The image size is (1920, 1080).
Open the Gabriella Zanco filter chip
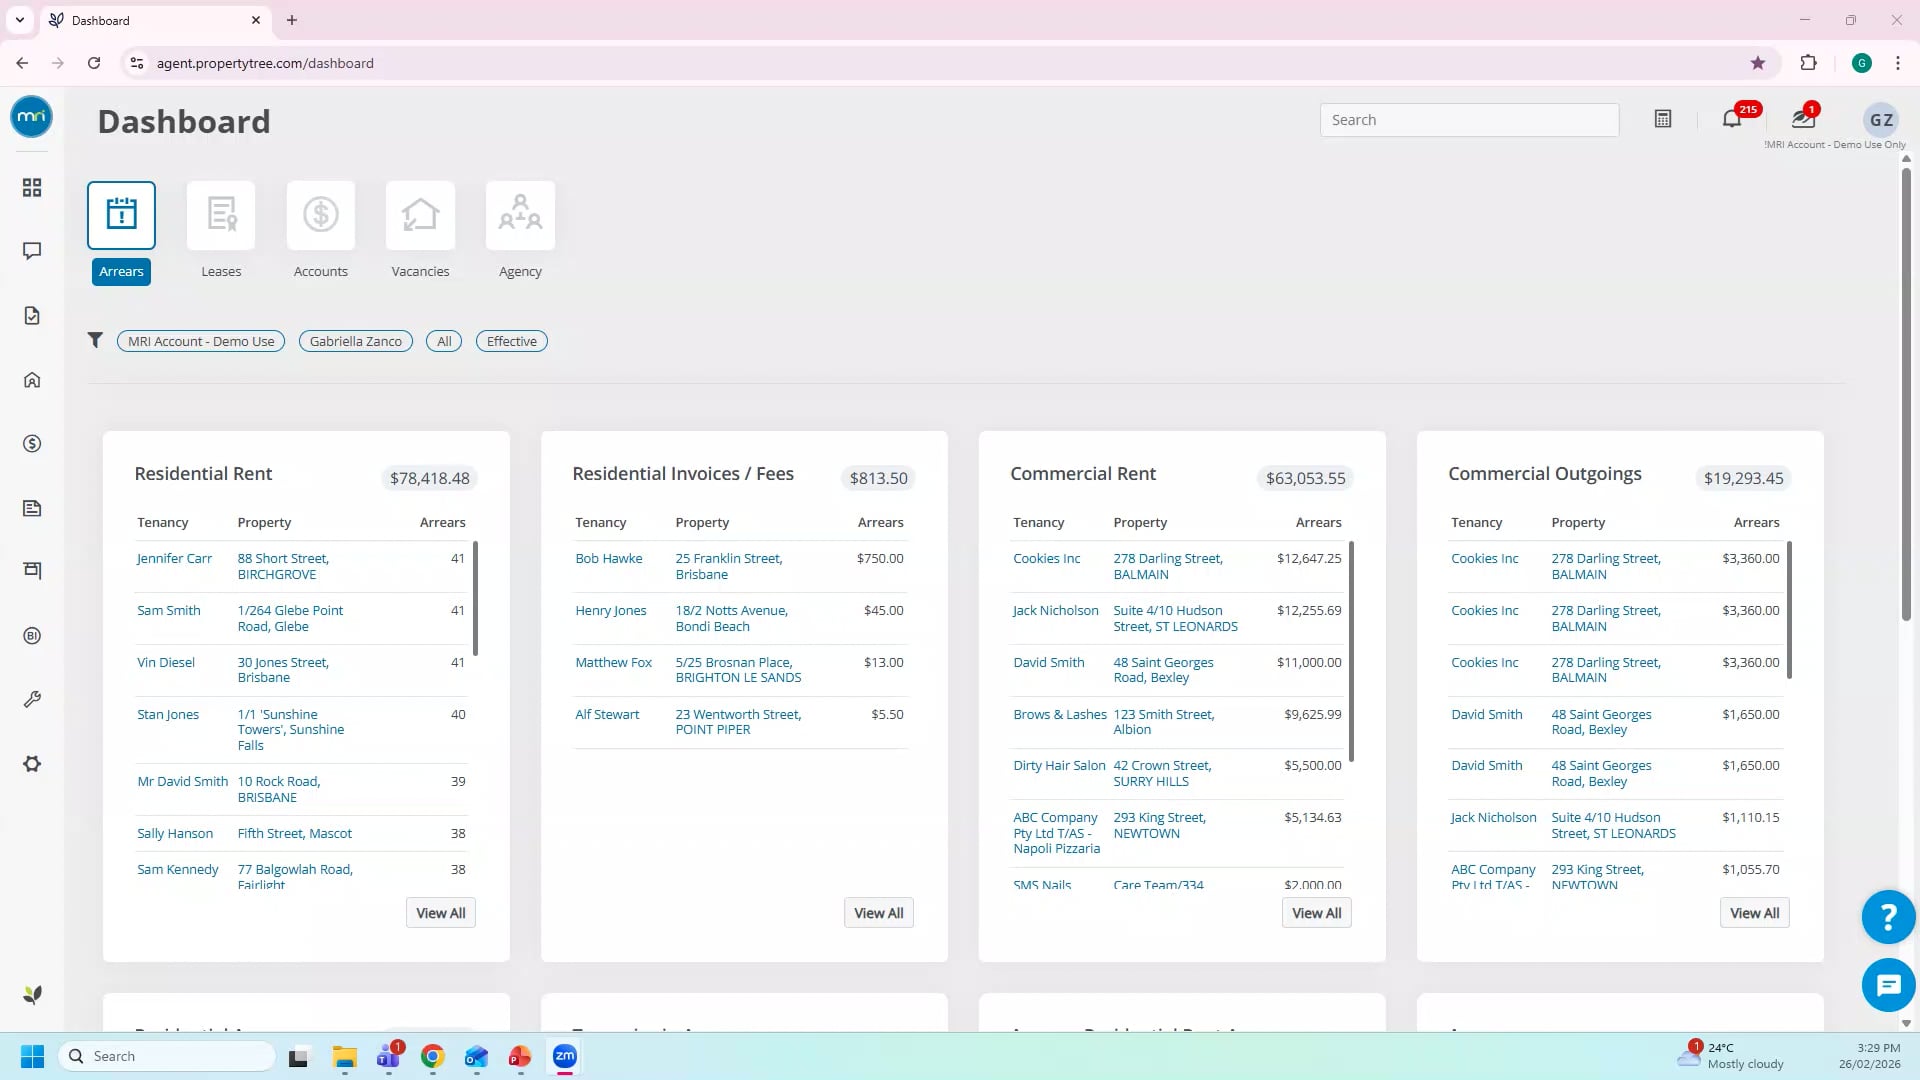(x=355, y=341)
